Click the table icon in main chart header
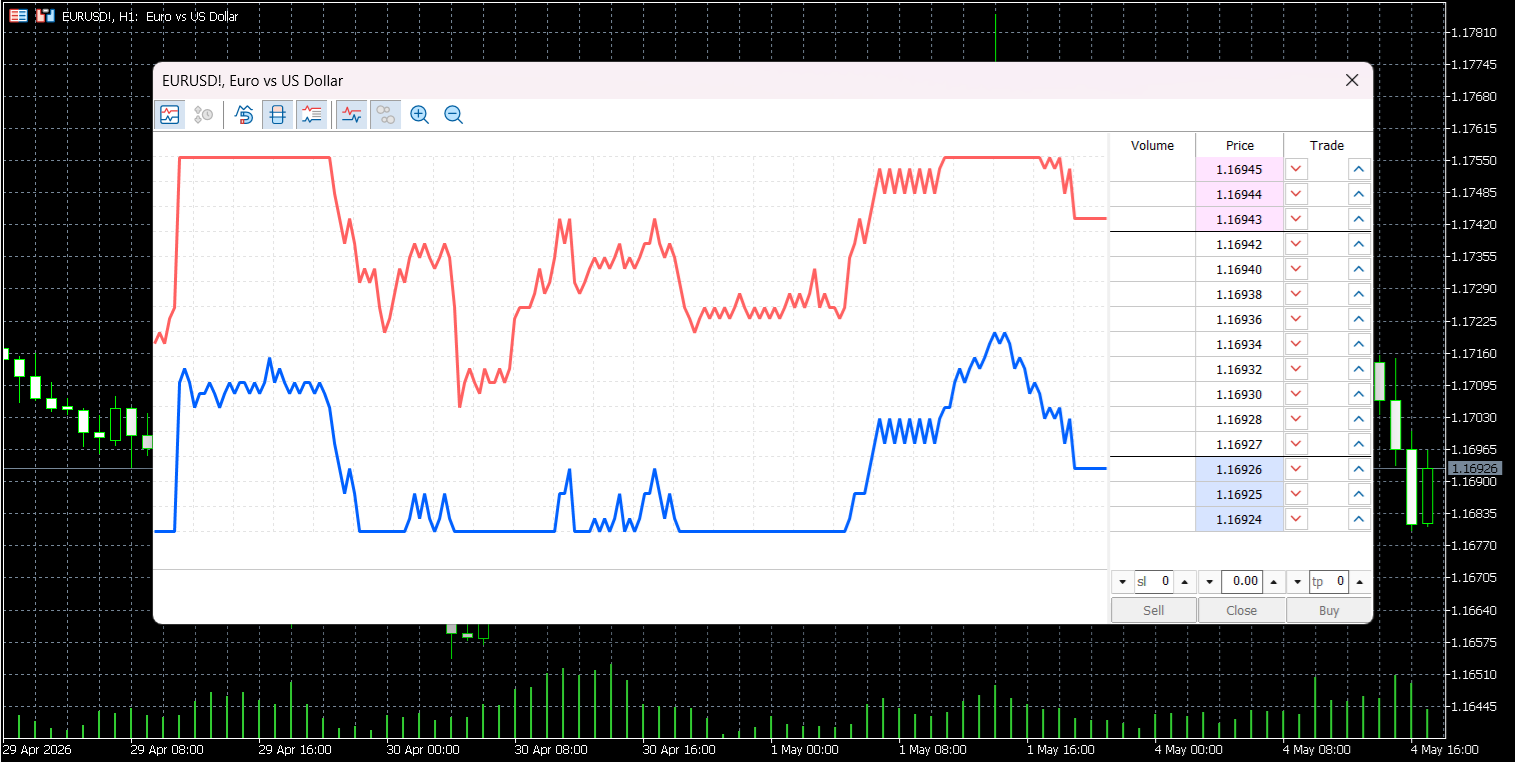 click(x=19, y=16)
